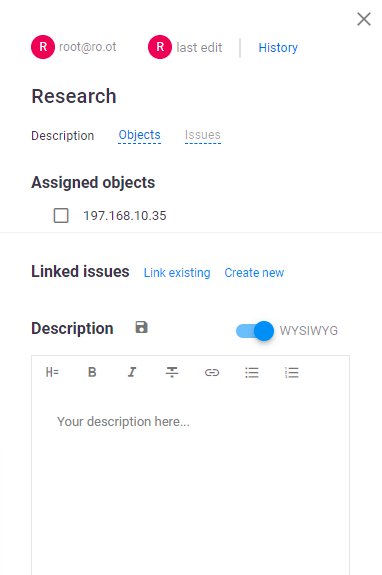Viewport: 382px width, 575px height.
Task: Click the last edit avatar
Action: 160,47
